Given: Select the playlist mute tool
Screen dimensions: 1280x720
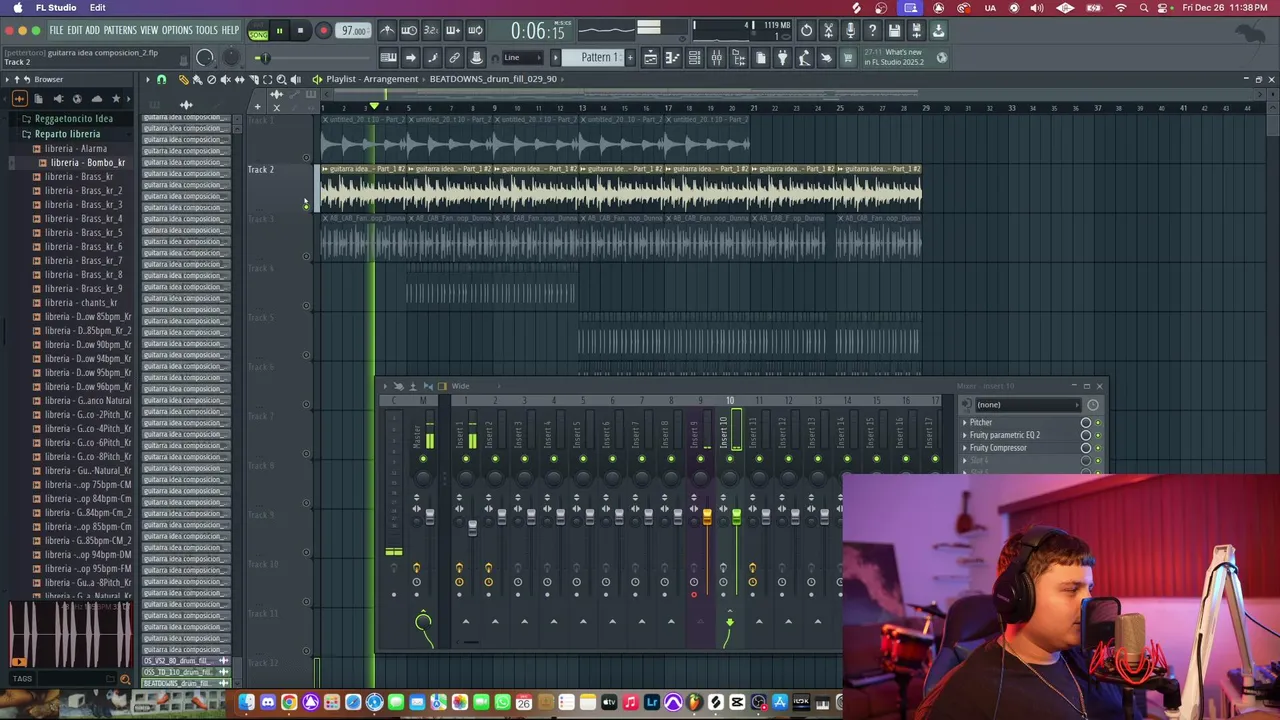Looking at the screenshot, I should tap(225, 79).
